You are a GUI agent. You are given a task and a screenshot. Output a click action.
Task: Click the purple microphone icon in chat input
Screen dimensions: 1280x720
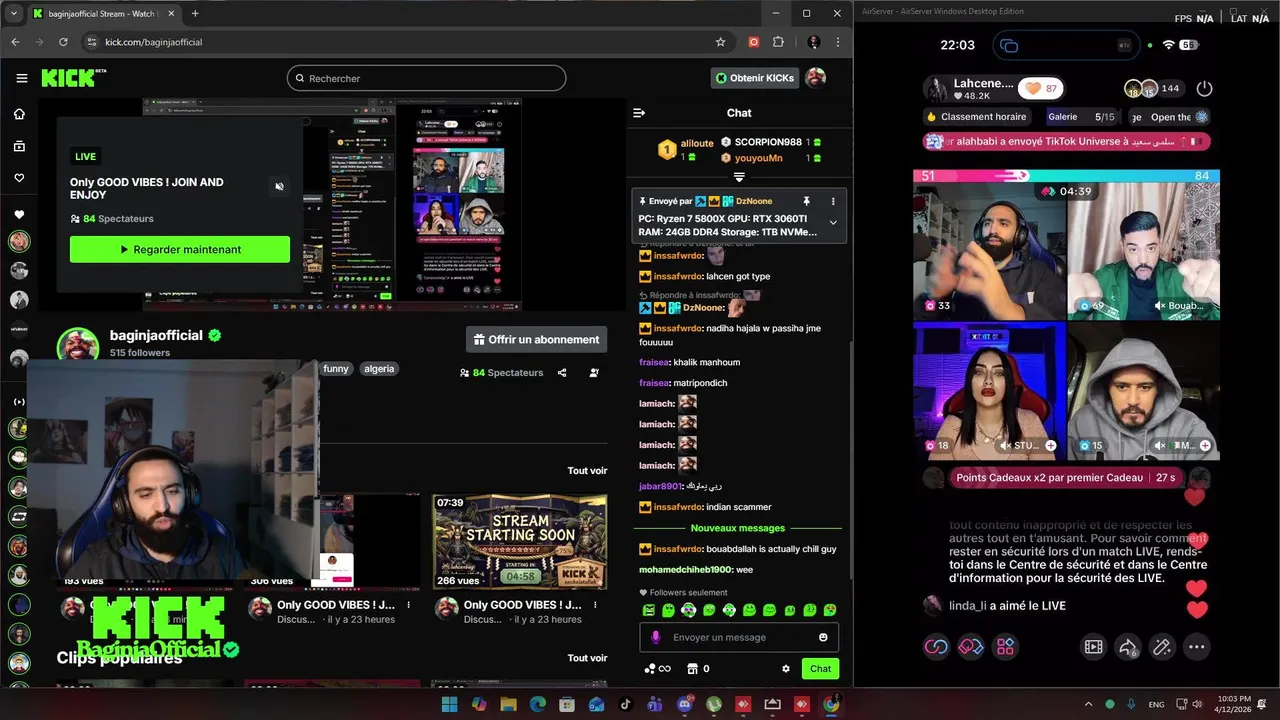(656, 637)
